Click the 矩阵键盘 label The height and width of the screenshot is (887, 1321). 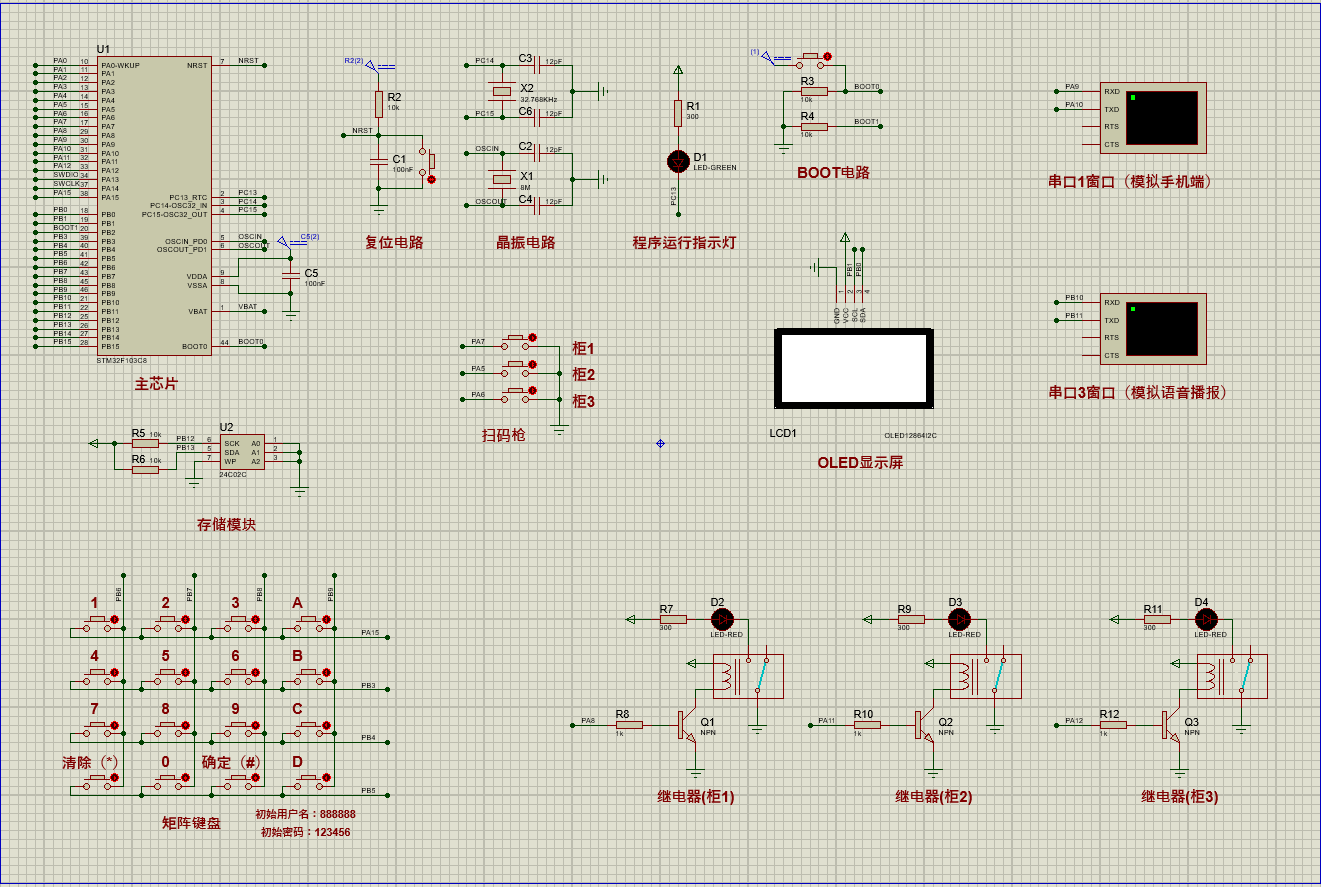click(191, 824)
